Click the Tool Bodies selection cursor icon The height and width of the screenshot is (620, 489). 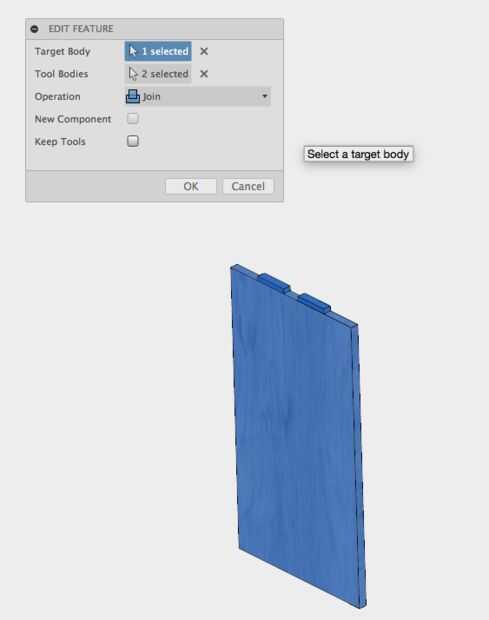(x=133, y=74)
